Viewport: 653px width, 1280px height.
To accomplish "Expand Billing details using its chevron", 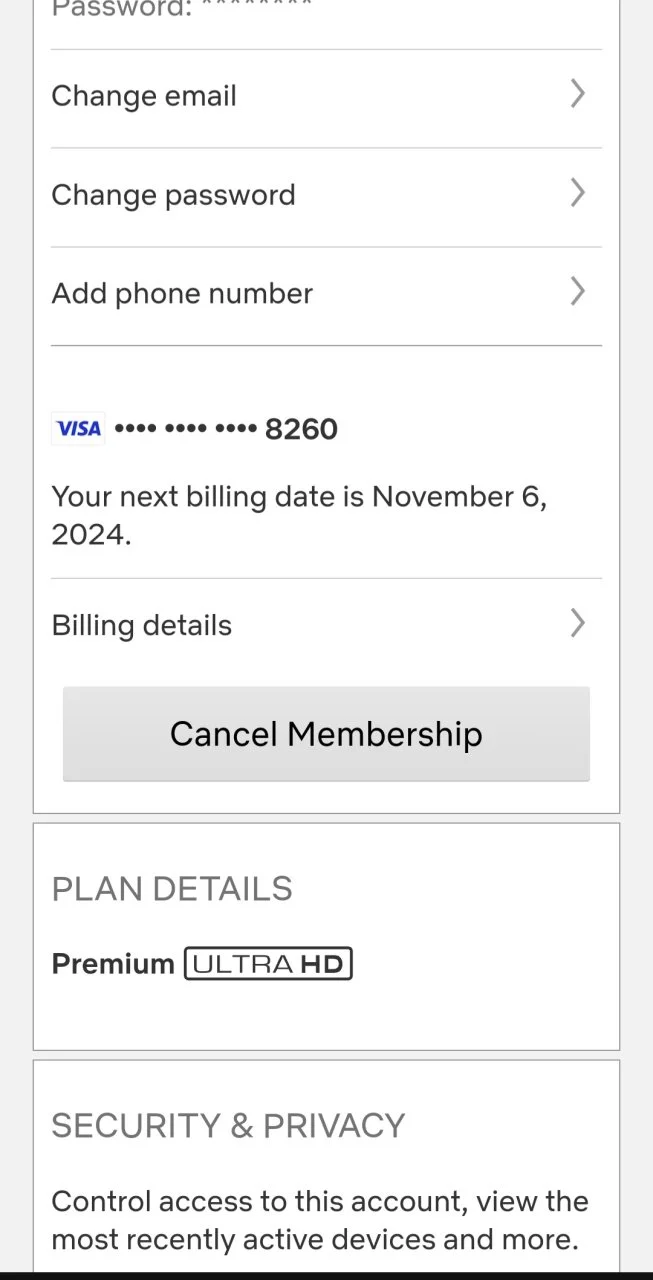I will pos(577,624).
